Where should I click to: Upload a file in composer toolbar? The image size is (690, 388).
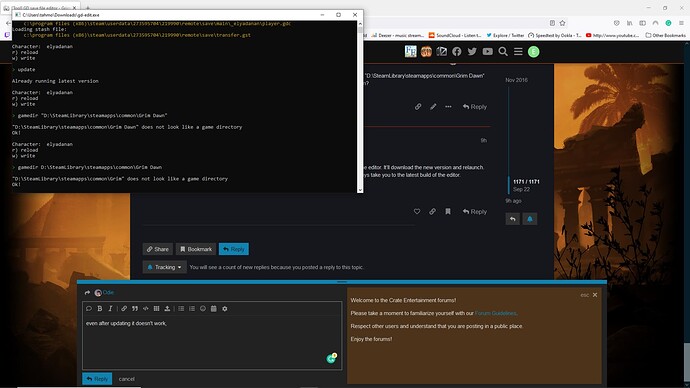(167, 309)
